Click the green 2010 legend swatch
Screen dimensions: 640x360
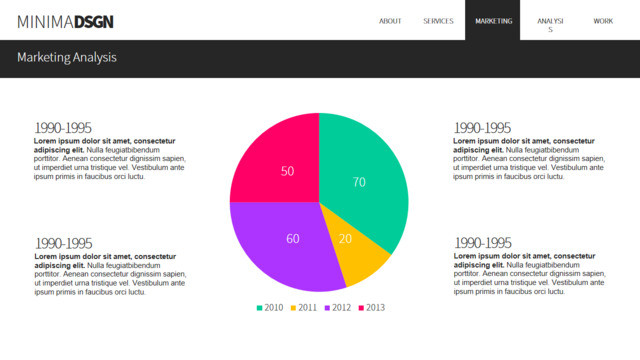coord(259,308)
